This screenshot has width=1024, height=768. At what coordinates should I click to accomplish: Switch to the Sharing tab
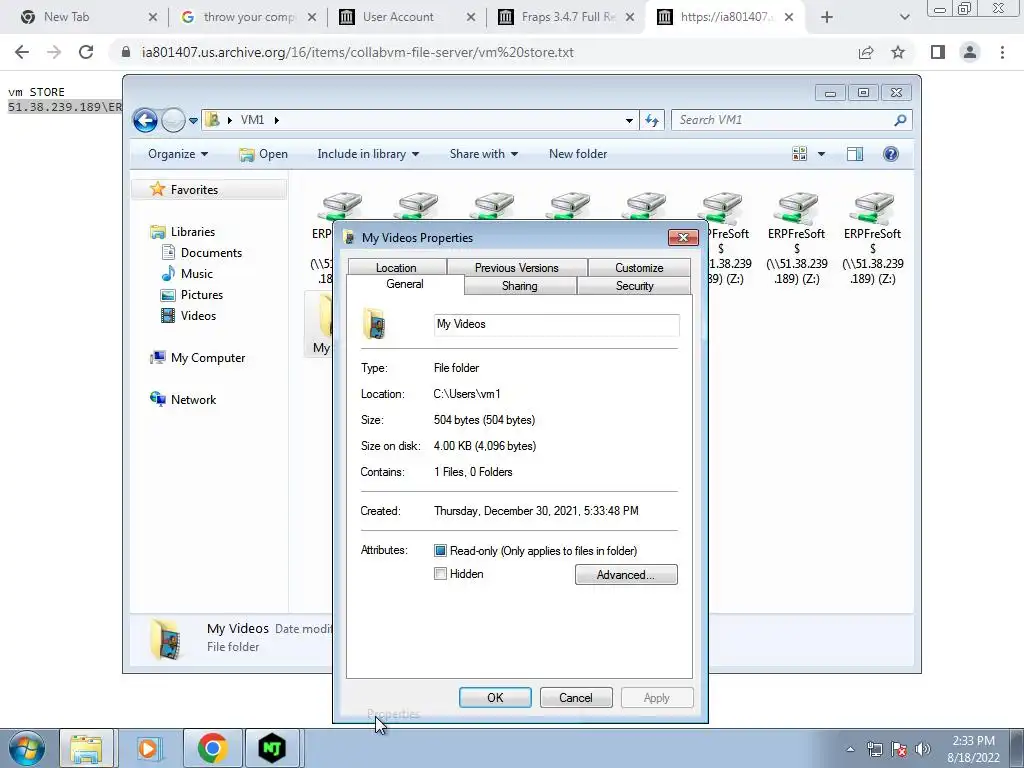coord(520,286)
